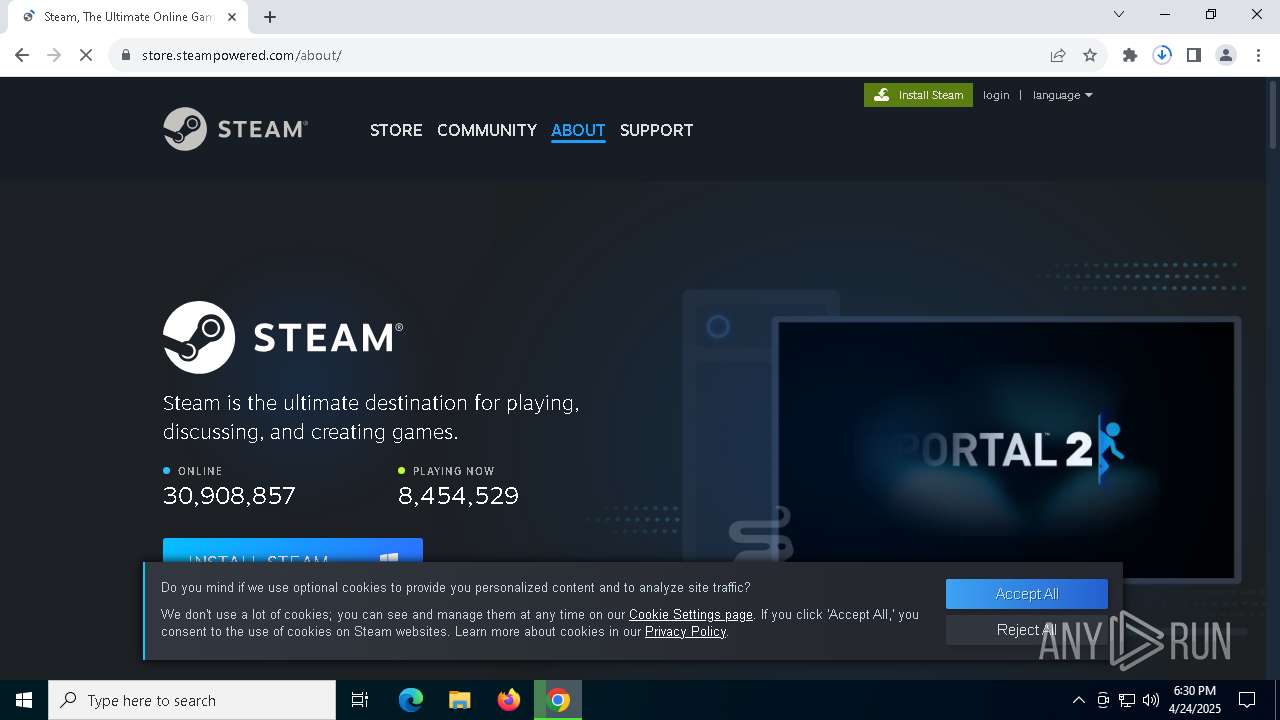Open the Chrome extensions puzzle icon
Image resolution: width=1280 pixels, height=720 pixels.
[x=1130, y=55]
